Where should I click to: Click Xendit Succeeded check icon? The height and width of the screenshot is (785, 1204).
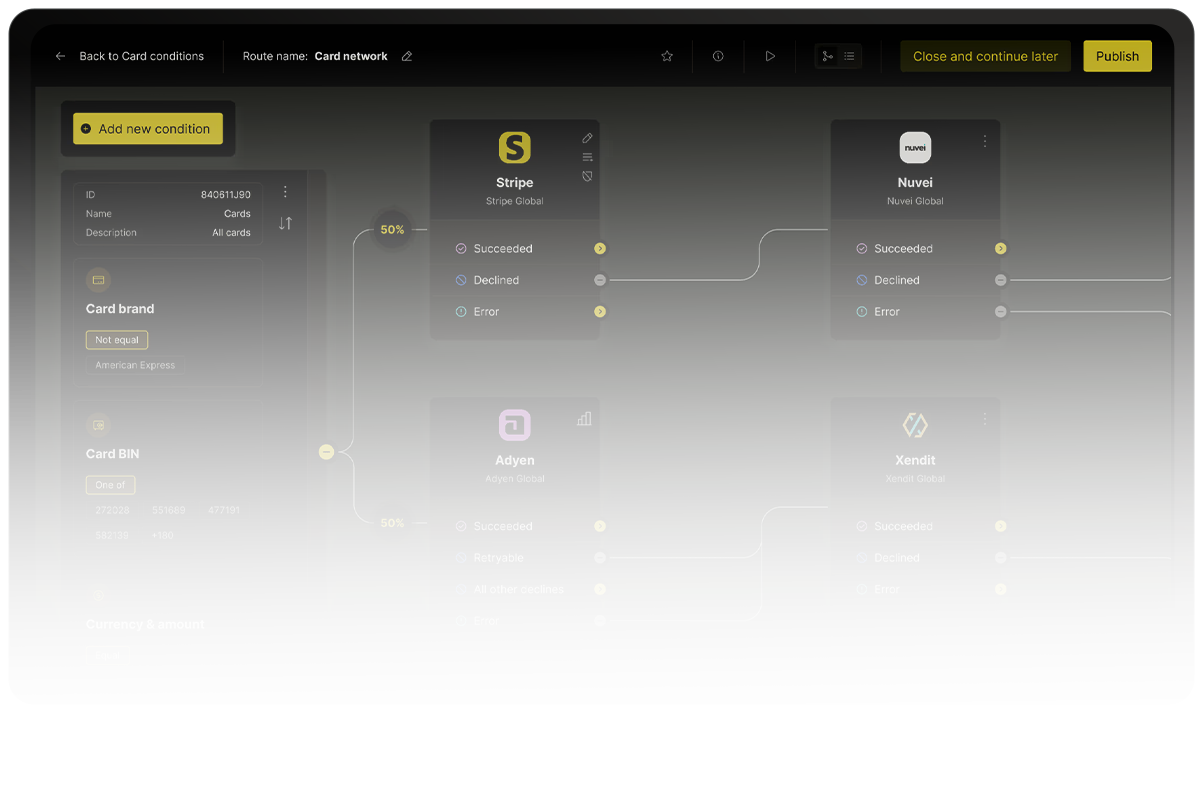[862, 526]
